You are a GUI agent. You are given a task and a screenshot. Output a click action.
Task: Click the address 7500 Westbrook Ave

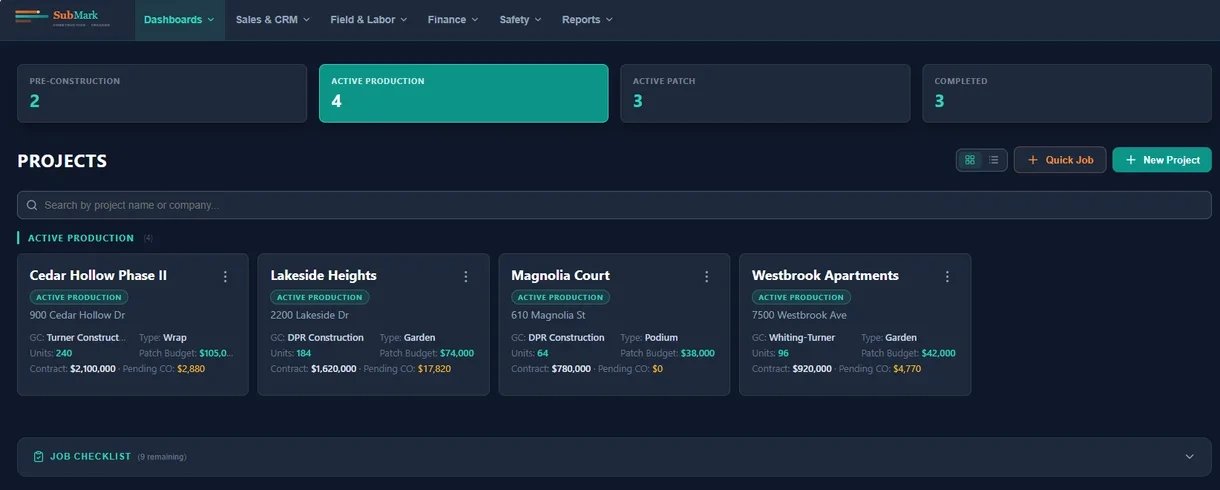799,315
